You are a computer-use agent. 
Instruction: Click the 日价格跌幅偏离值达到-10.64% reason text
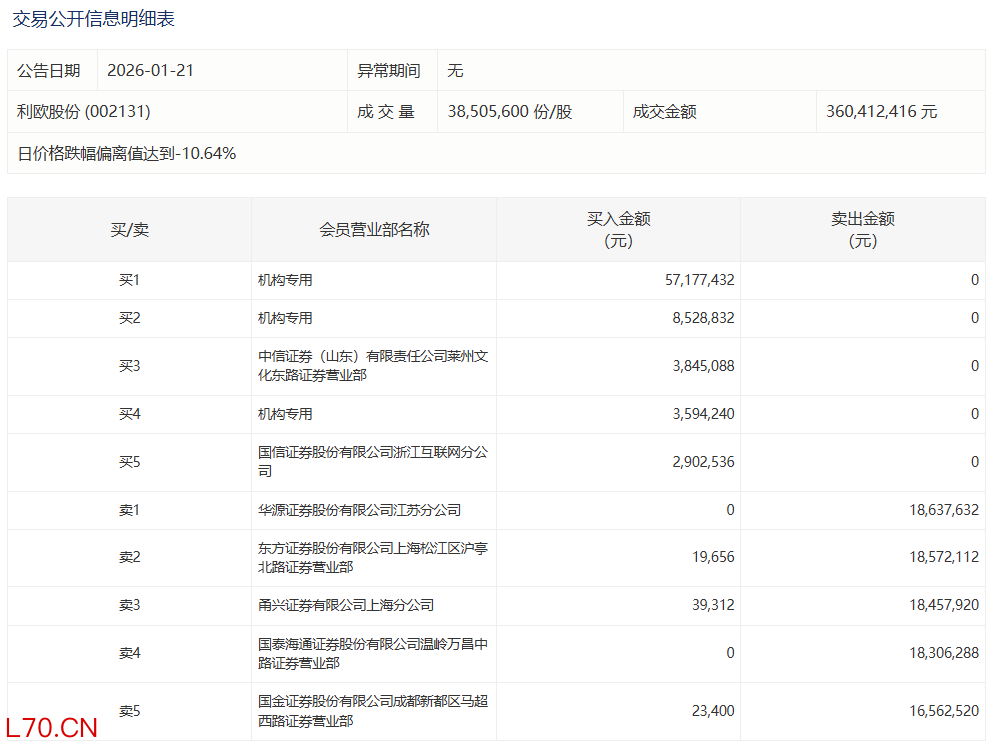click(127, 153)
